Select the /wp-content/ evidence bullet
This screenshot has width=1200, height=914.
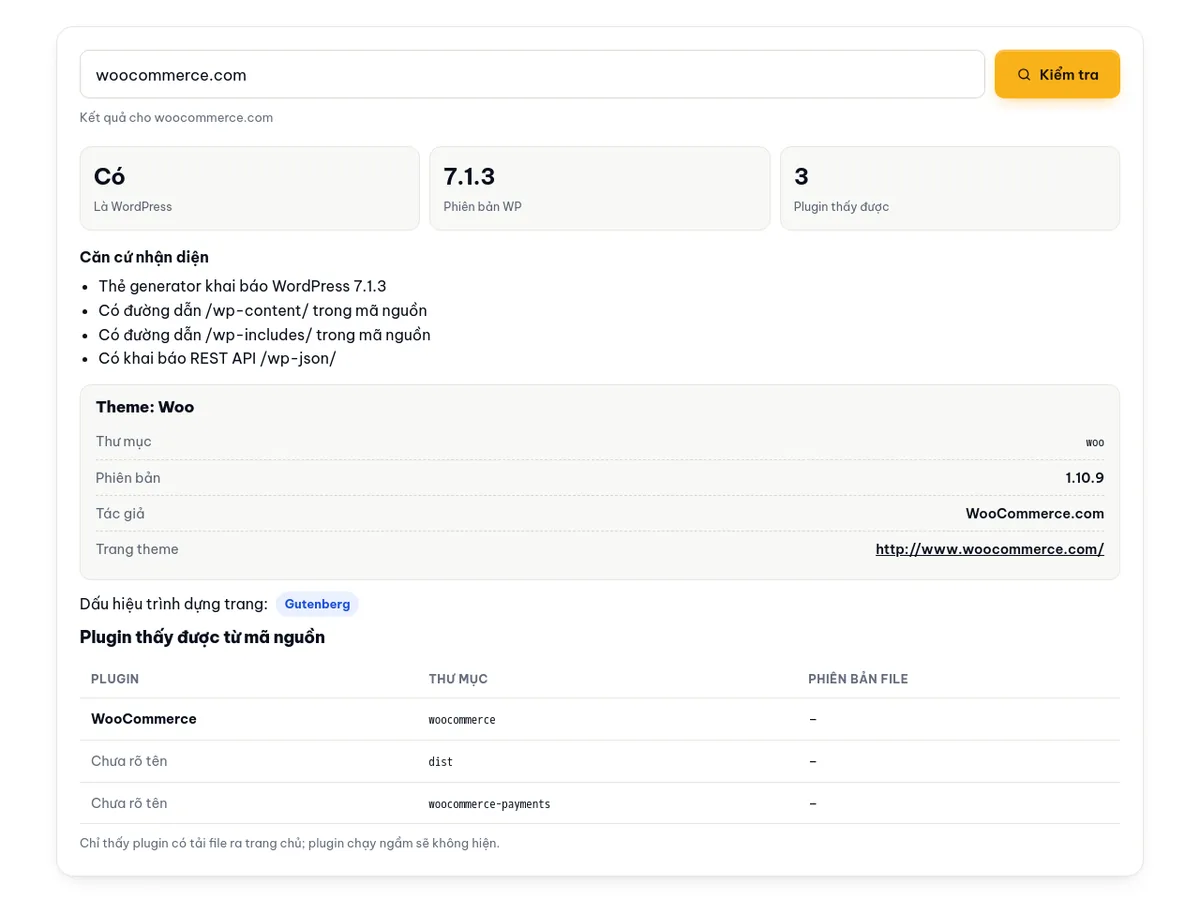(262, 310)
